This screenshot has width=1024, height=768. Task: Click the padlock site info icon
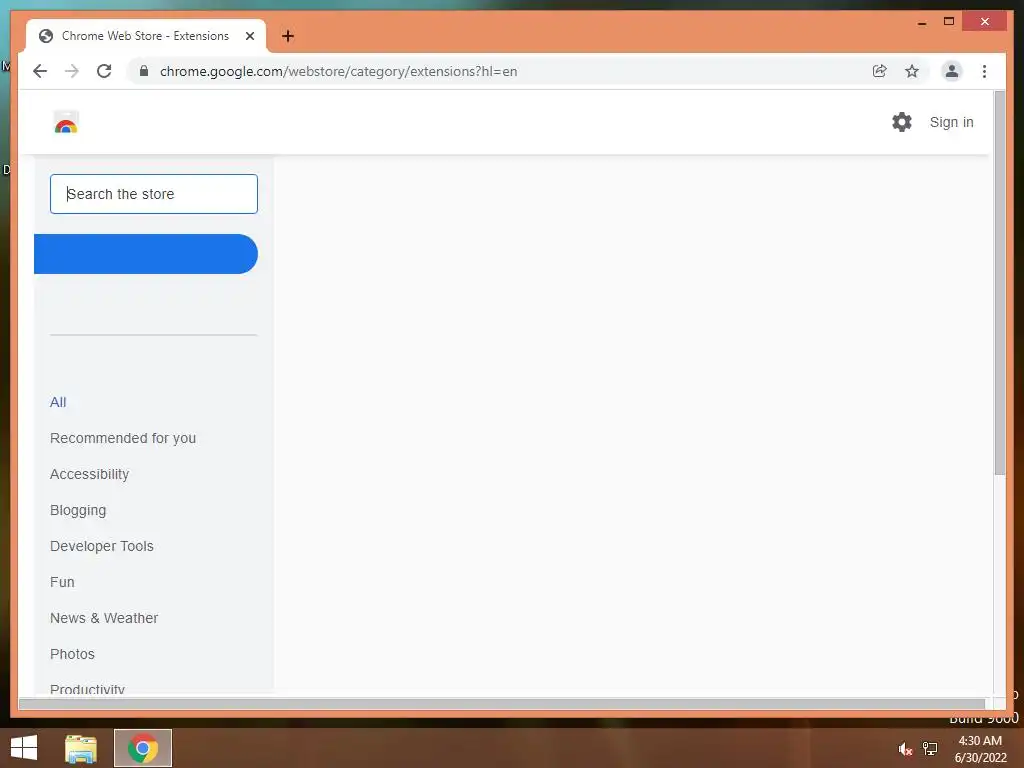pyautogui.click(x=144, y=71)
